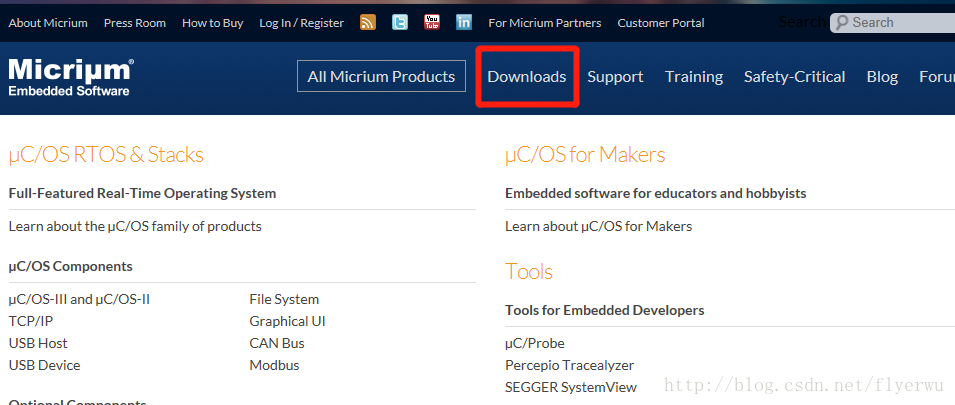Viewport: 955px width, 405px height.
Task: Click All Micrium Products button
Action: tap(381, 76)
